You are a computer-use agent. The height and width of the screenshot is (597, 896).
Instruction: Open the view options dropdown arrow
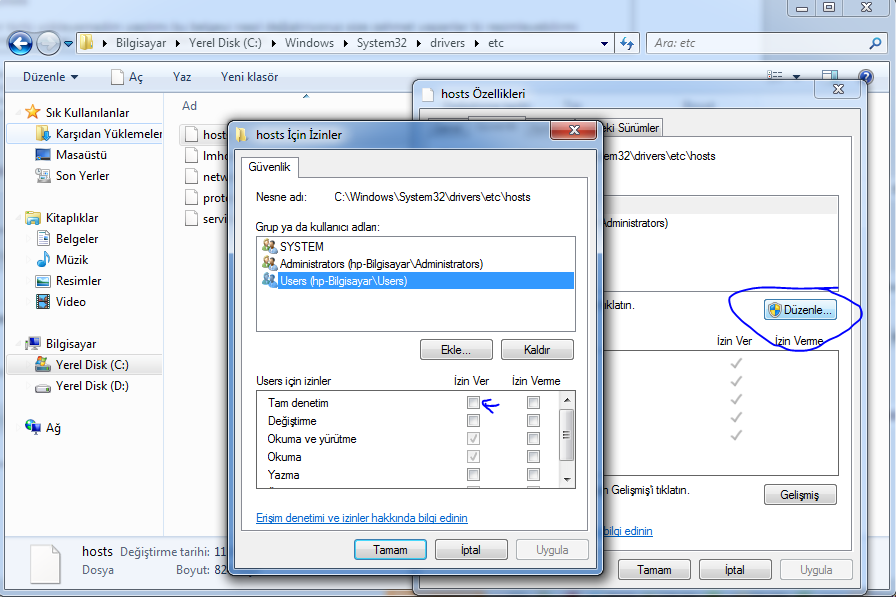(x=797, y=76)
